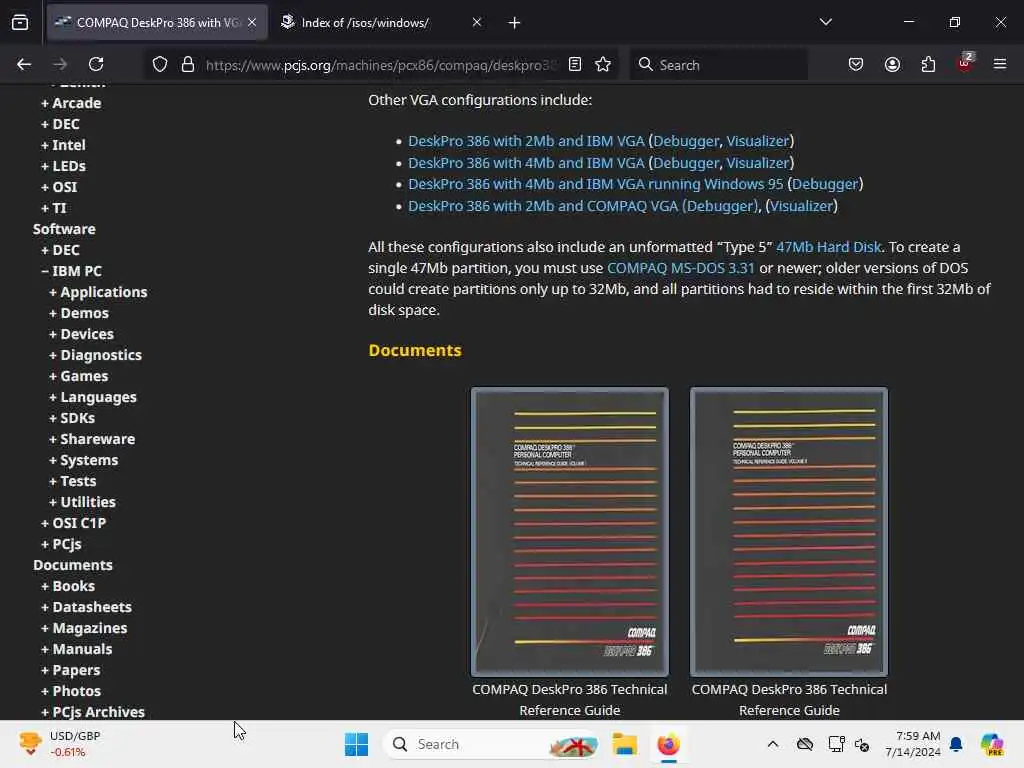Open DeskPro 386 with 4Mb and IBM VGA link
The height and width of the screenshot is (768, 1024).
(526, 163)
